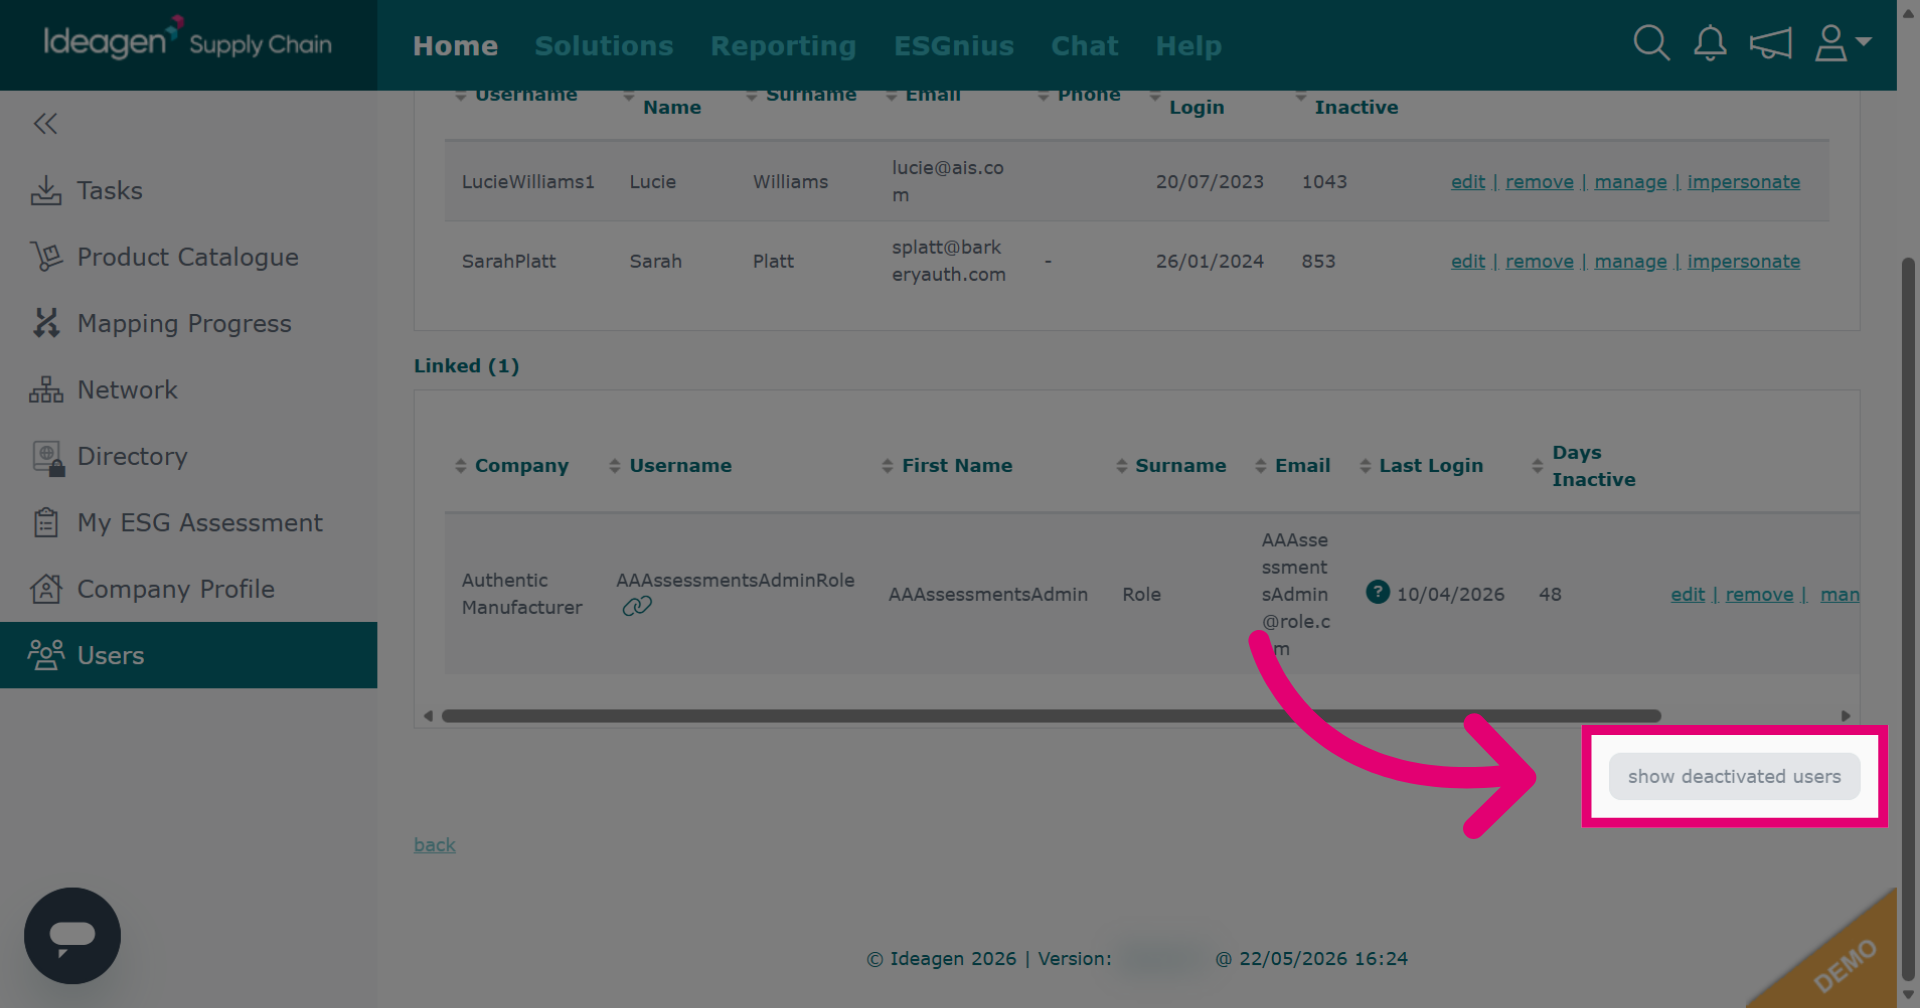Image resolution: width=1920 pixels, height=1008 pixels.
Task: Edit user SarahPlatt
Action: pos(1467,261)
